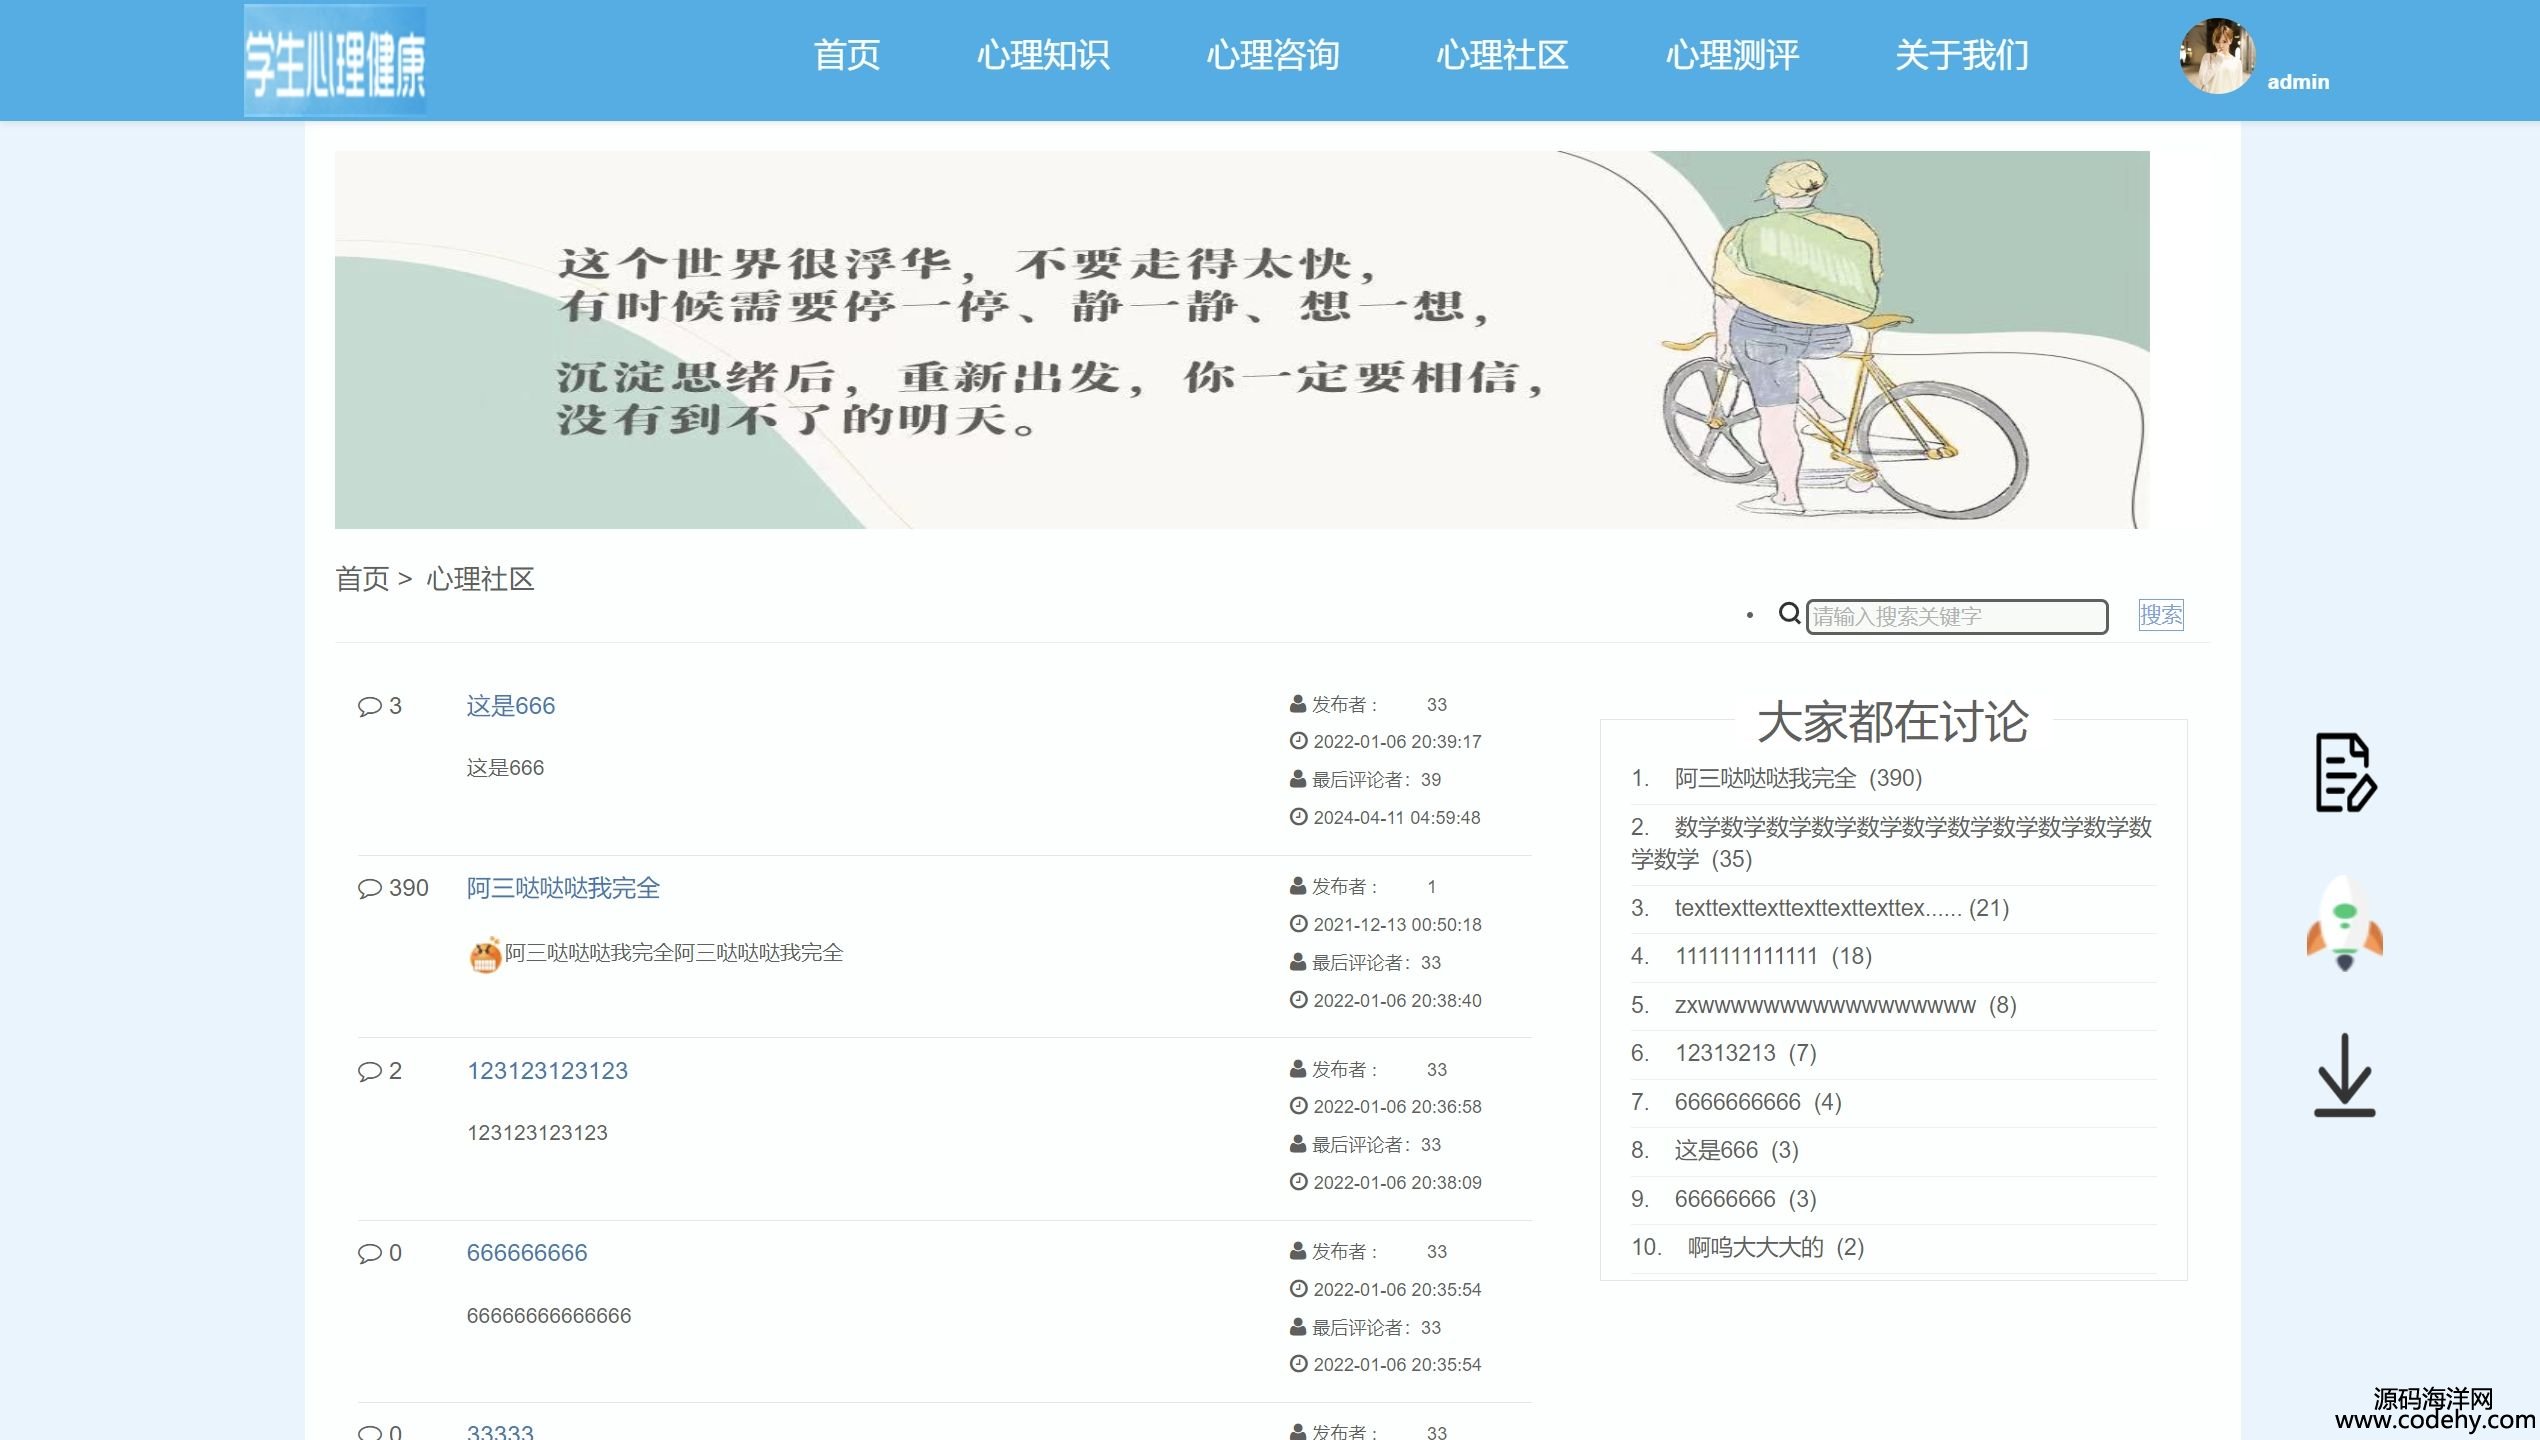Viewport: 2540px width, 1440px height.
Task: Open the post 123123123123
Action: (x=547, y=1071)
